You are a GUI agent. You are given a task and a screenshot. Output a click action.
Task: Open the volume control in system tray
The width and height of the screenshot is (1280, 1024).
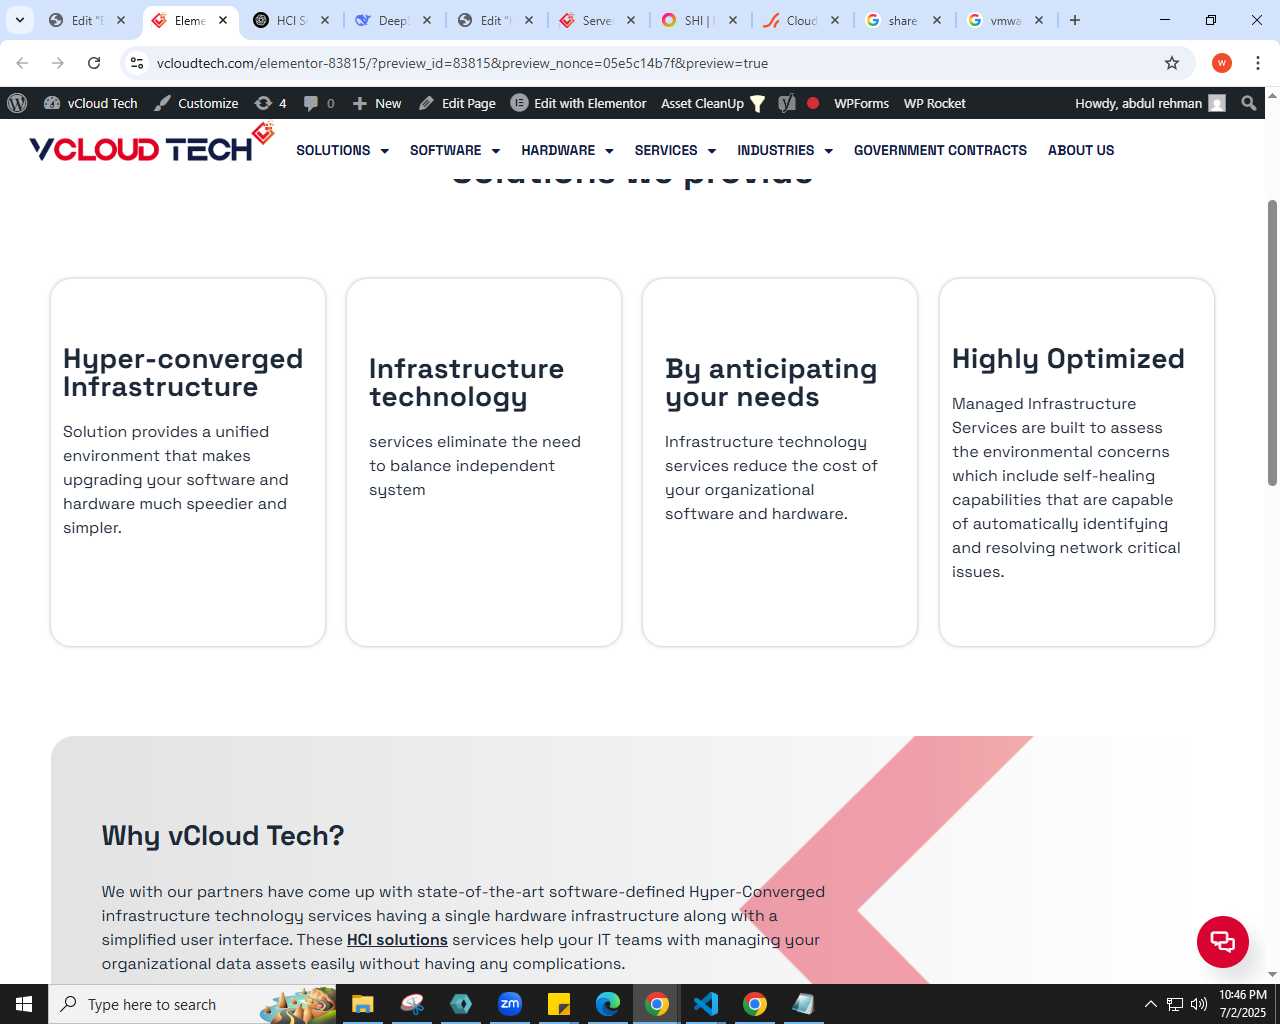point(1198,1004)
